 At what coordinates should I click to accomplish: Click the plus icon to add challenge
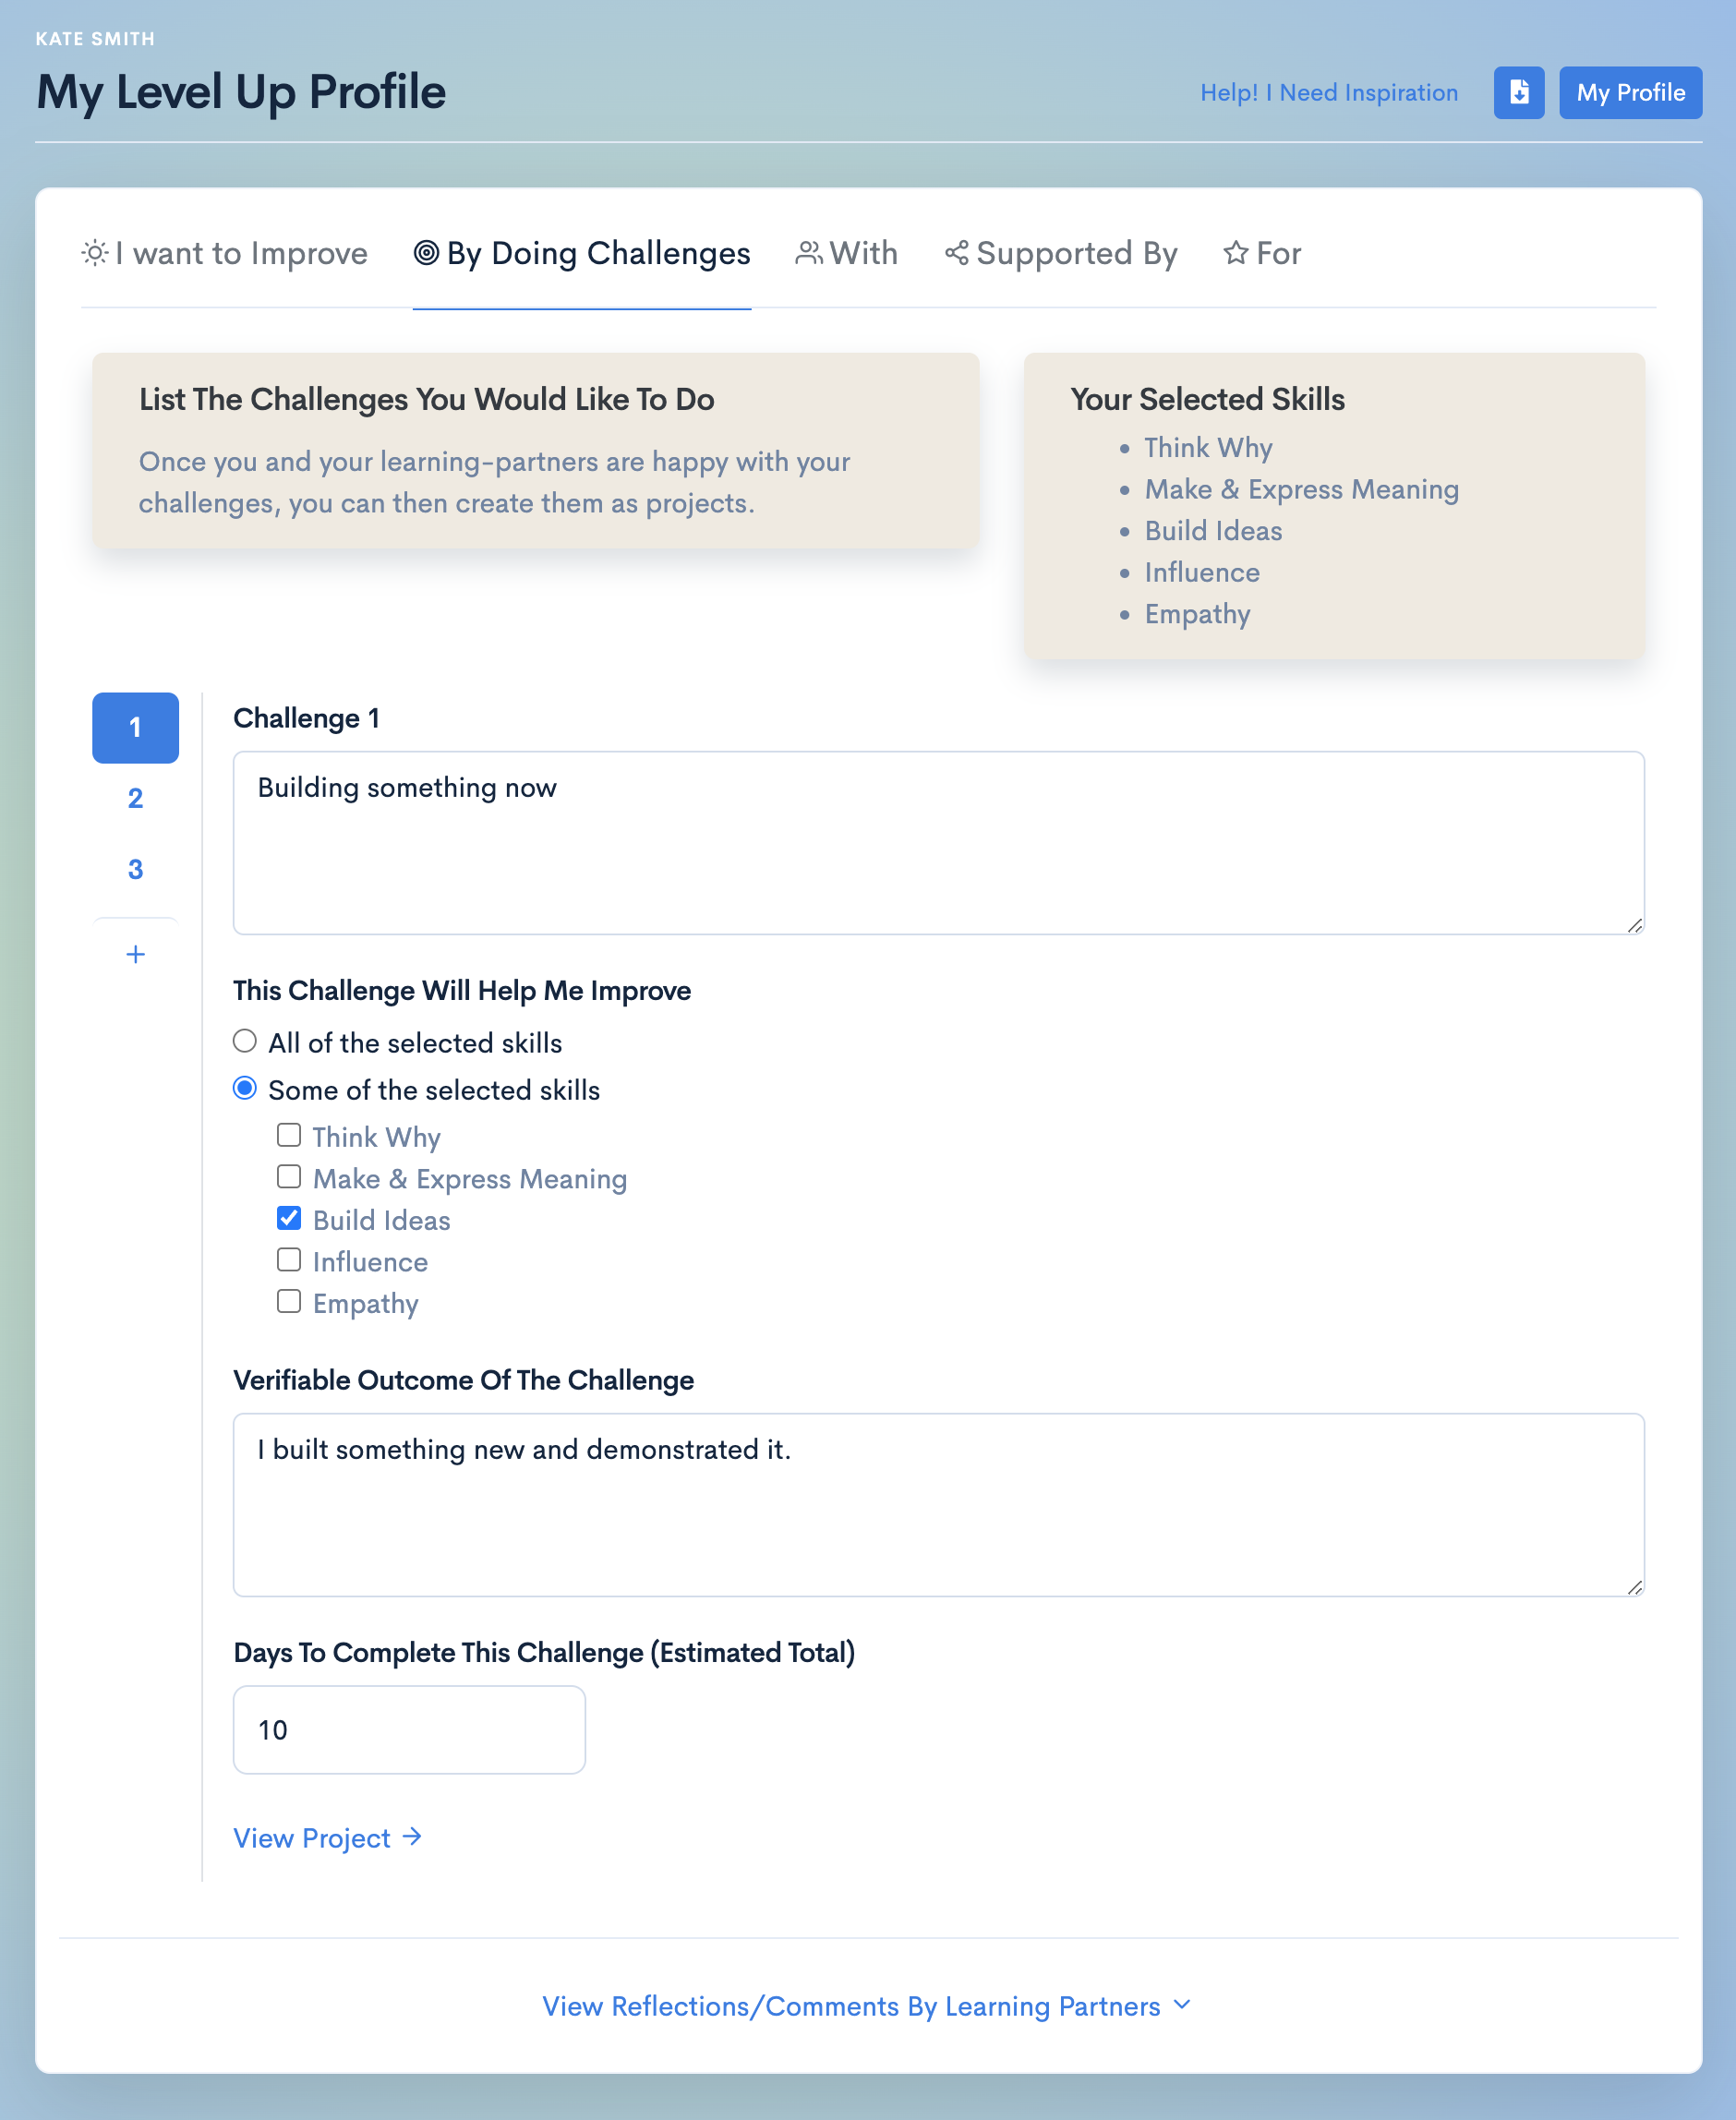[x=136, y=954]
